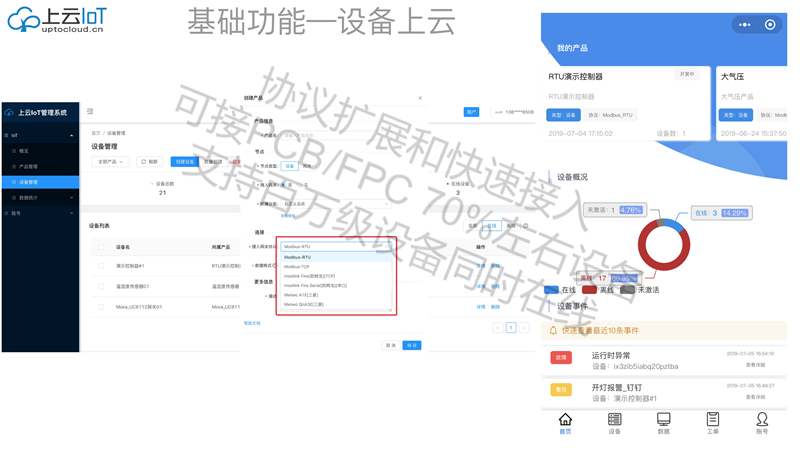This screenshot has height=450, width=800.
Task: Expand the 数据统计 sidebar menu
Action: click(x=40, y=198)
